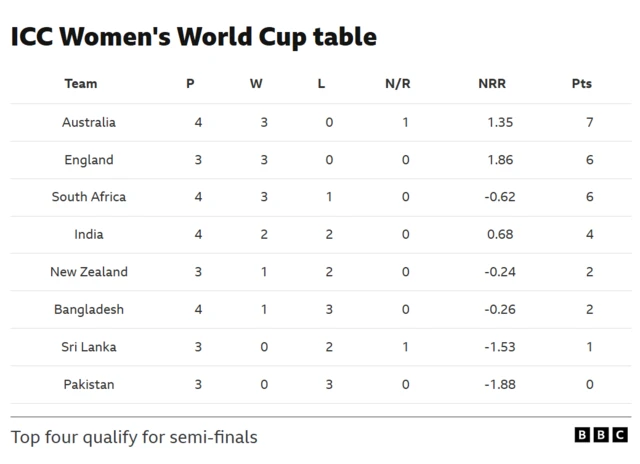Viewport: 640px width, 464px height.
Task: Select the England team name
Action: (89, 160)
